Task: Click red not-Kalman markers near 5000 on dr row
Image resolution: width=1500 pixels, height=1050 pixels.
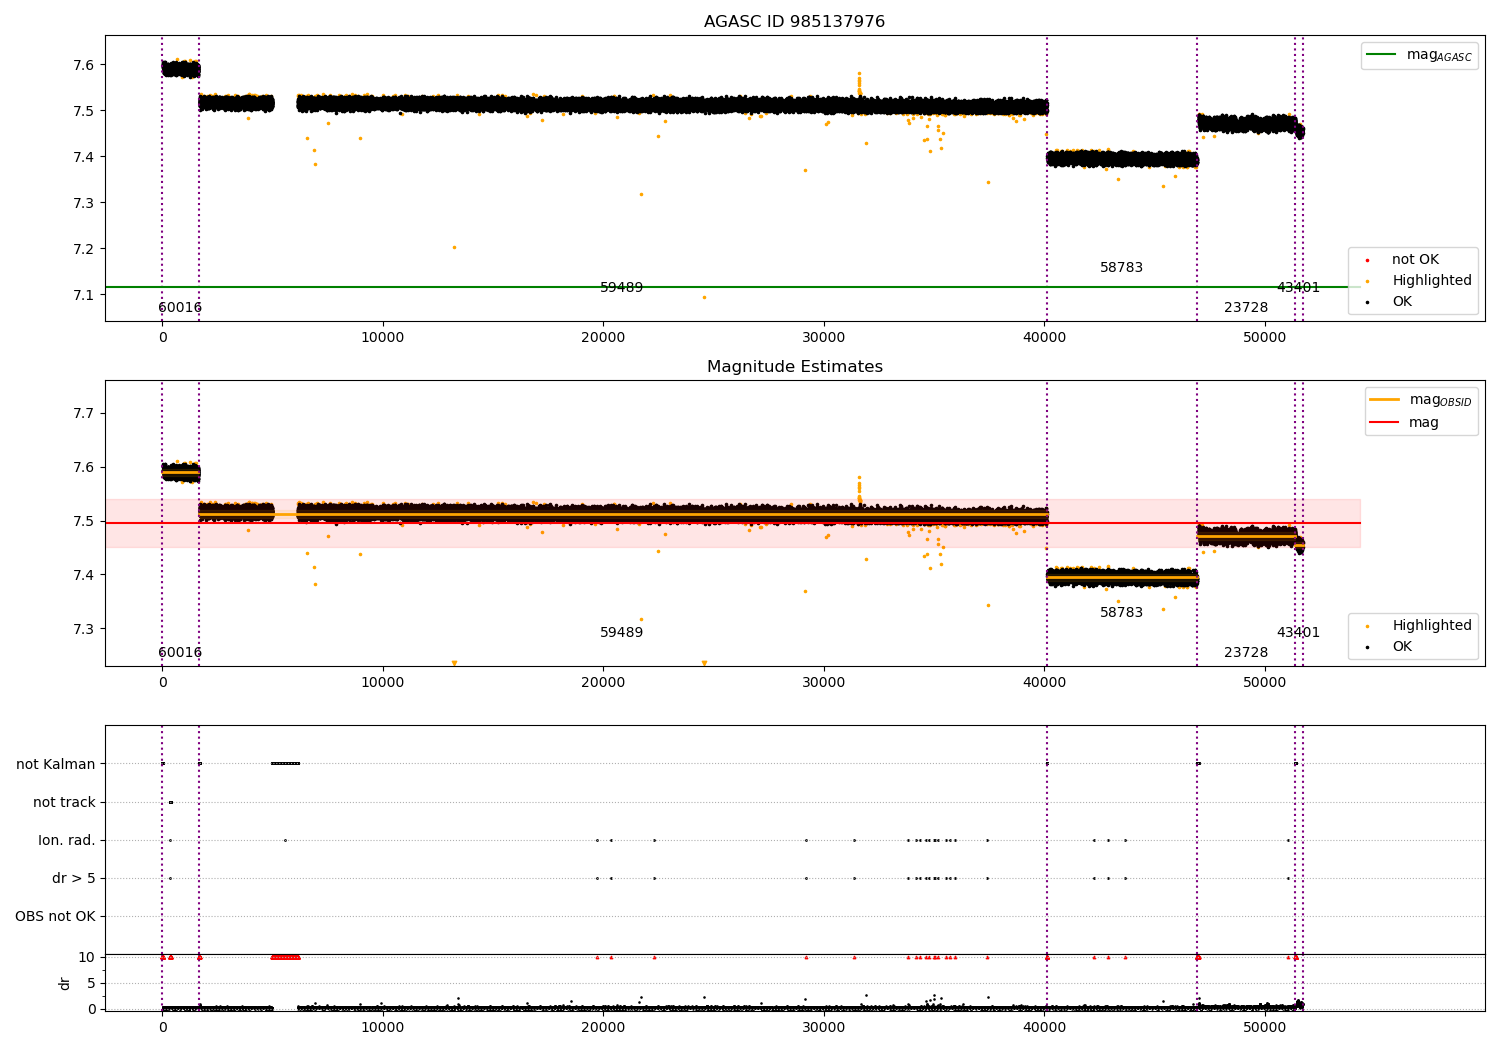Action: 285,957
